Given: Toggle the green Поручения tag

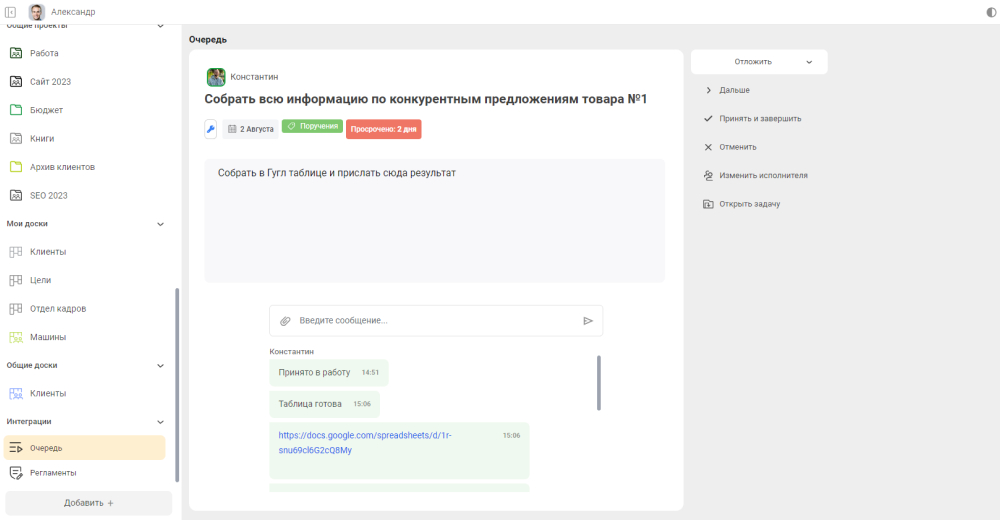Looking at the screenshot, I should (312, 127).
